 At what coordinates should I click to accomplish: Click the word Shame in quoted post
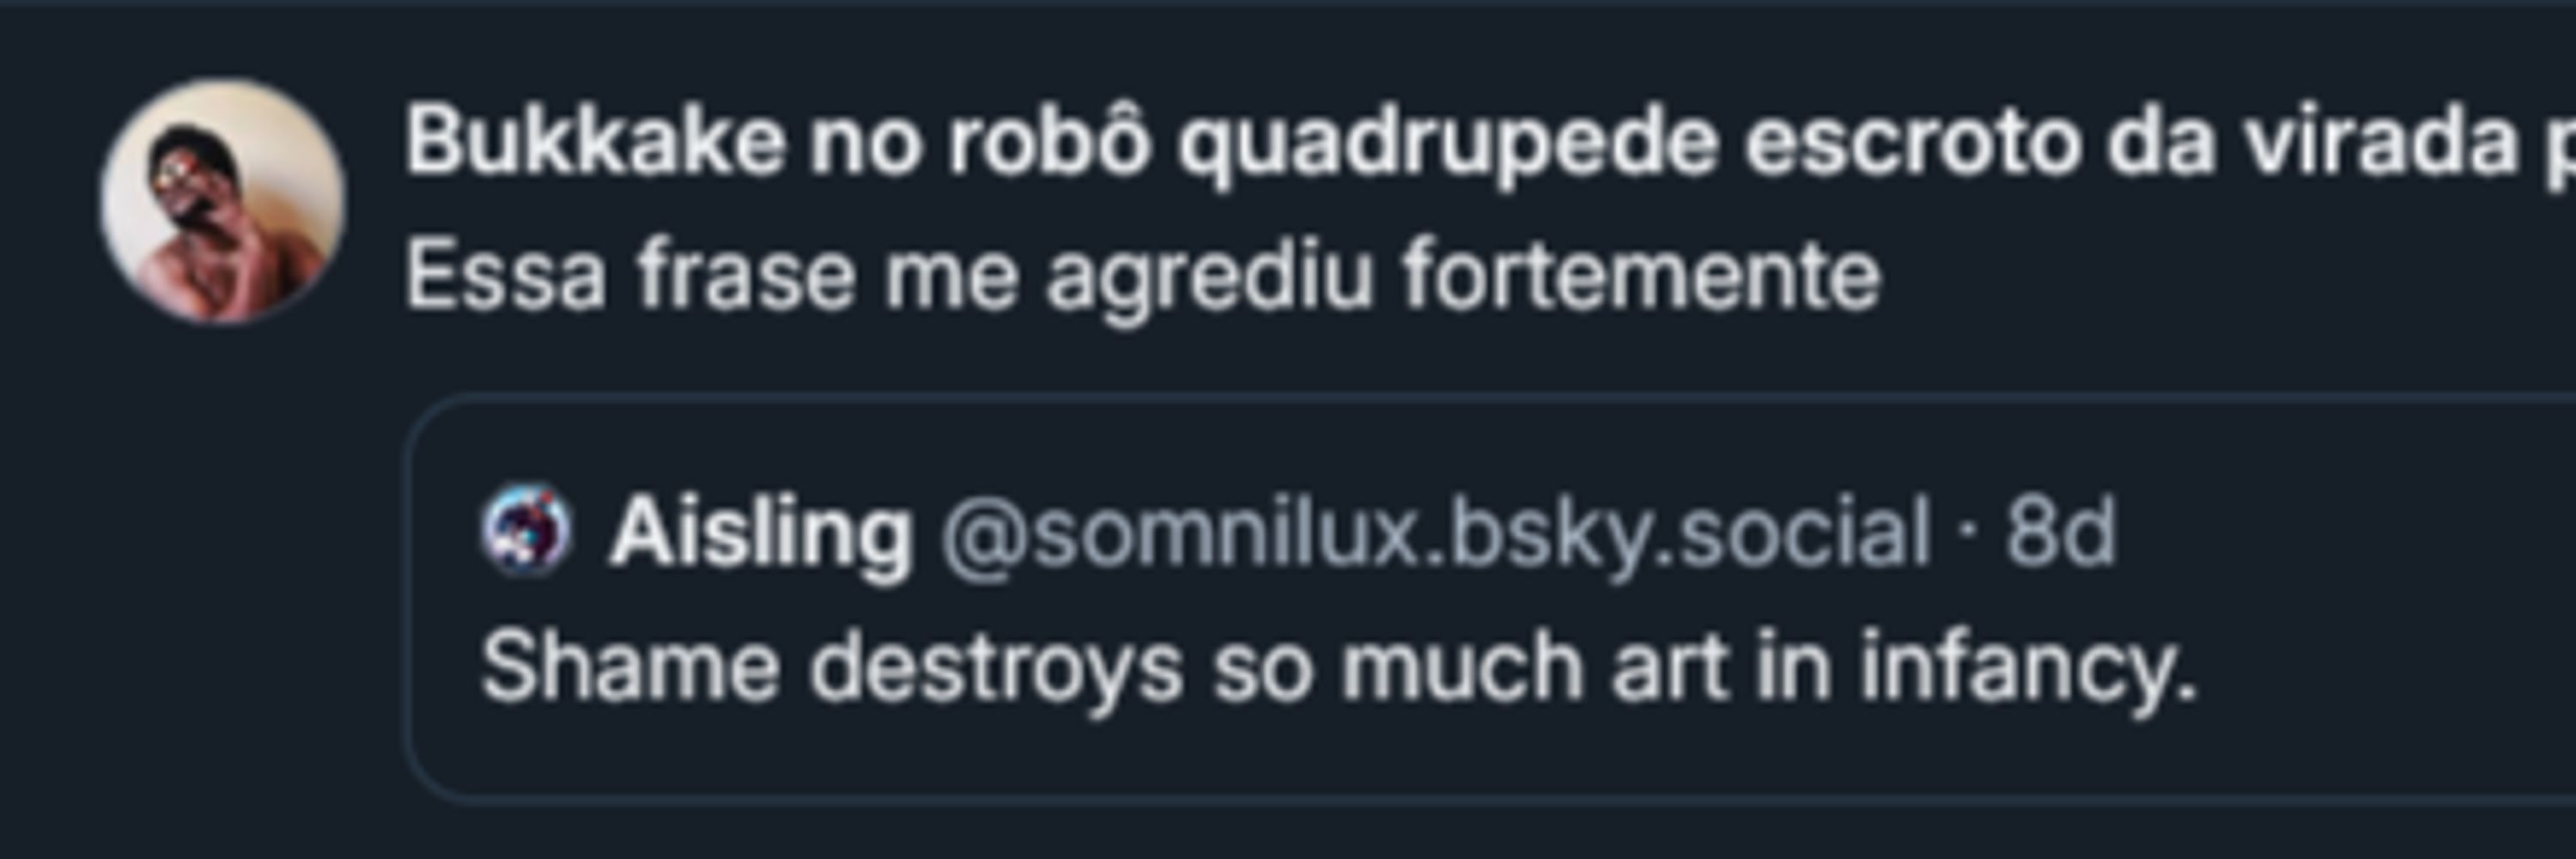point(630,665)
